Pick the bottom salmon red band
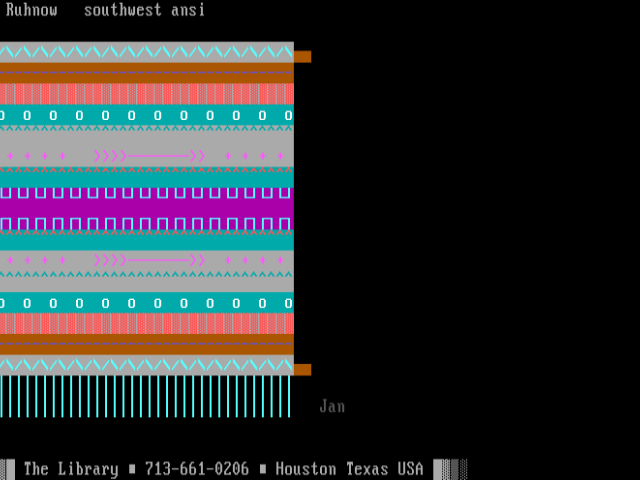The image size is (640, 480). click(x=146, y=323)
